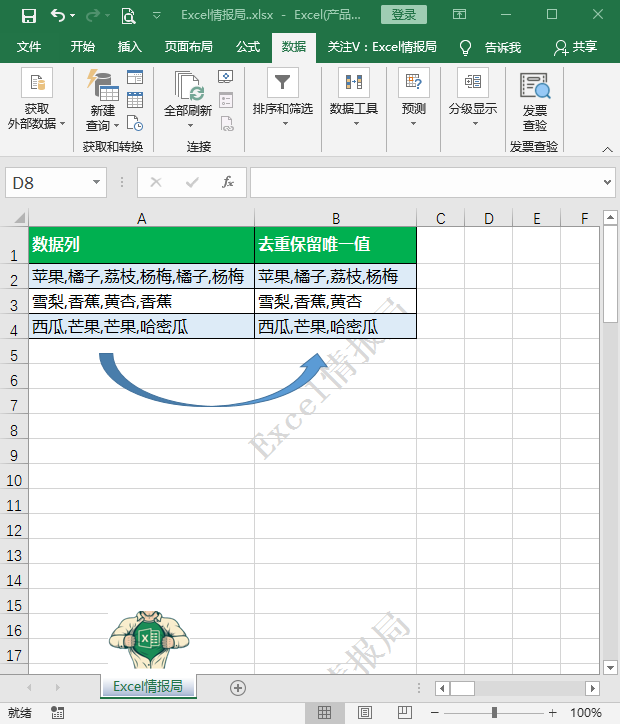Click the insert function fx icon

[x=228, y=182]
